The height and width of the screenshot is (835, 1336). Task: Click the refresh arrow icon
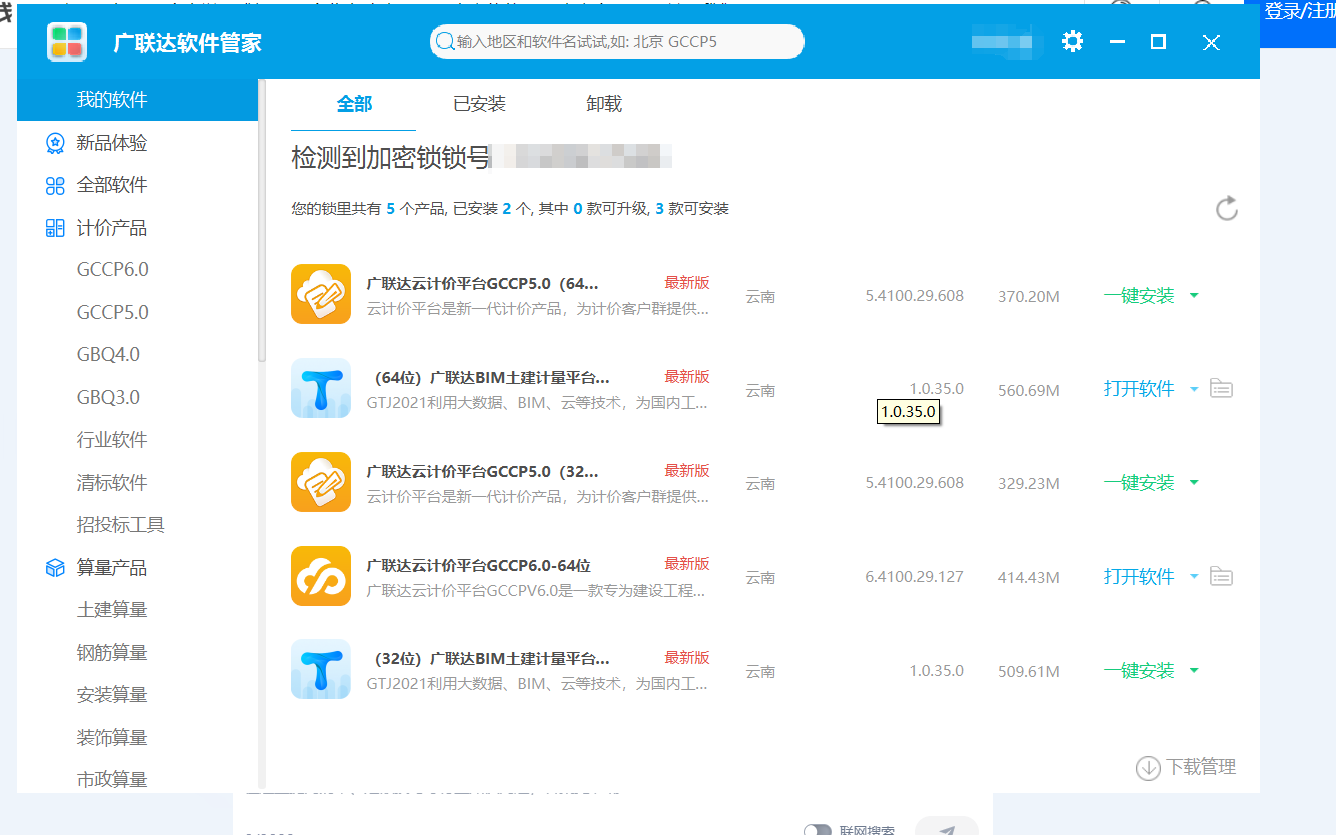[x=1227, y=208]
